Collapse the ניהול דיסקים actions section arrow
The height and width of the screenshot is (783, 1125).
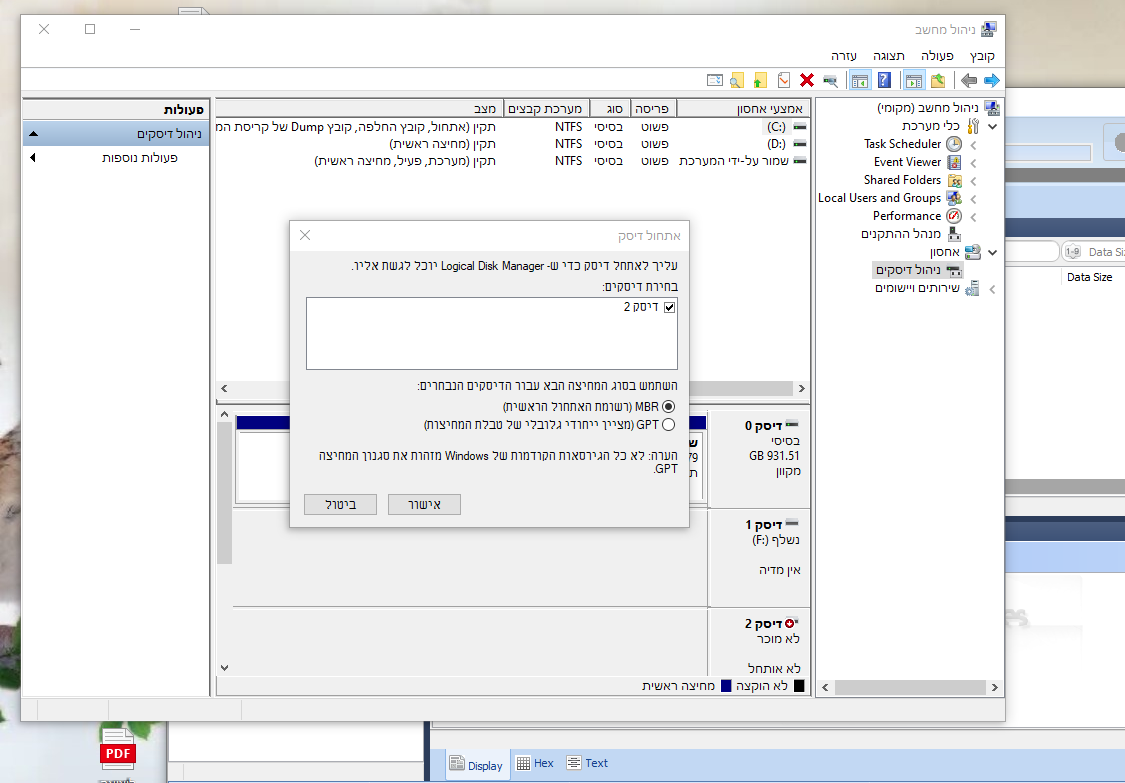point(33,133)
